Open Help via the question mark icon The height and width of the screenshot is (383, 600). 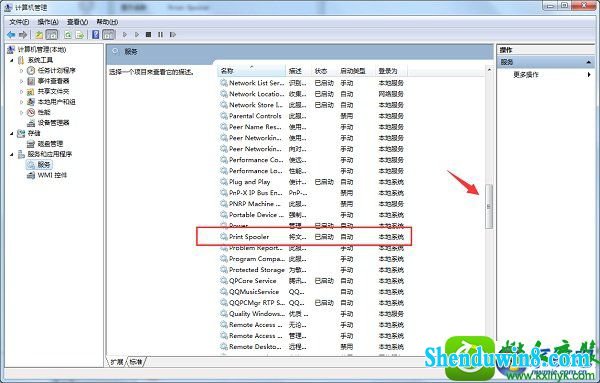96,35
